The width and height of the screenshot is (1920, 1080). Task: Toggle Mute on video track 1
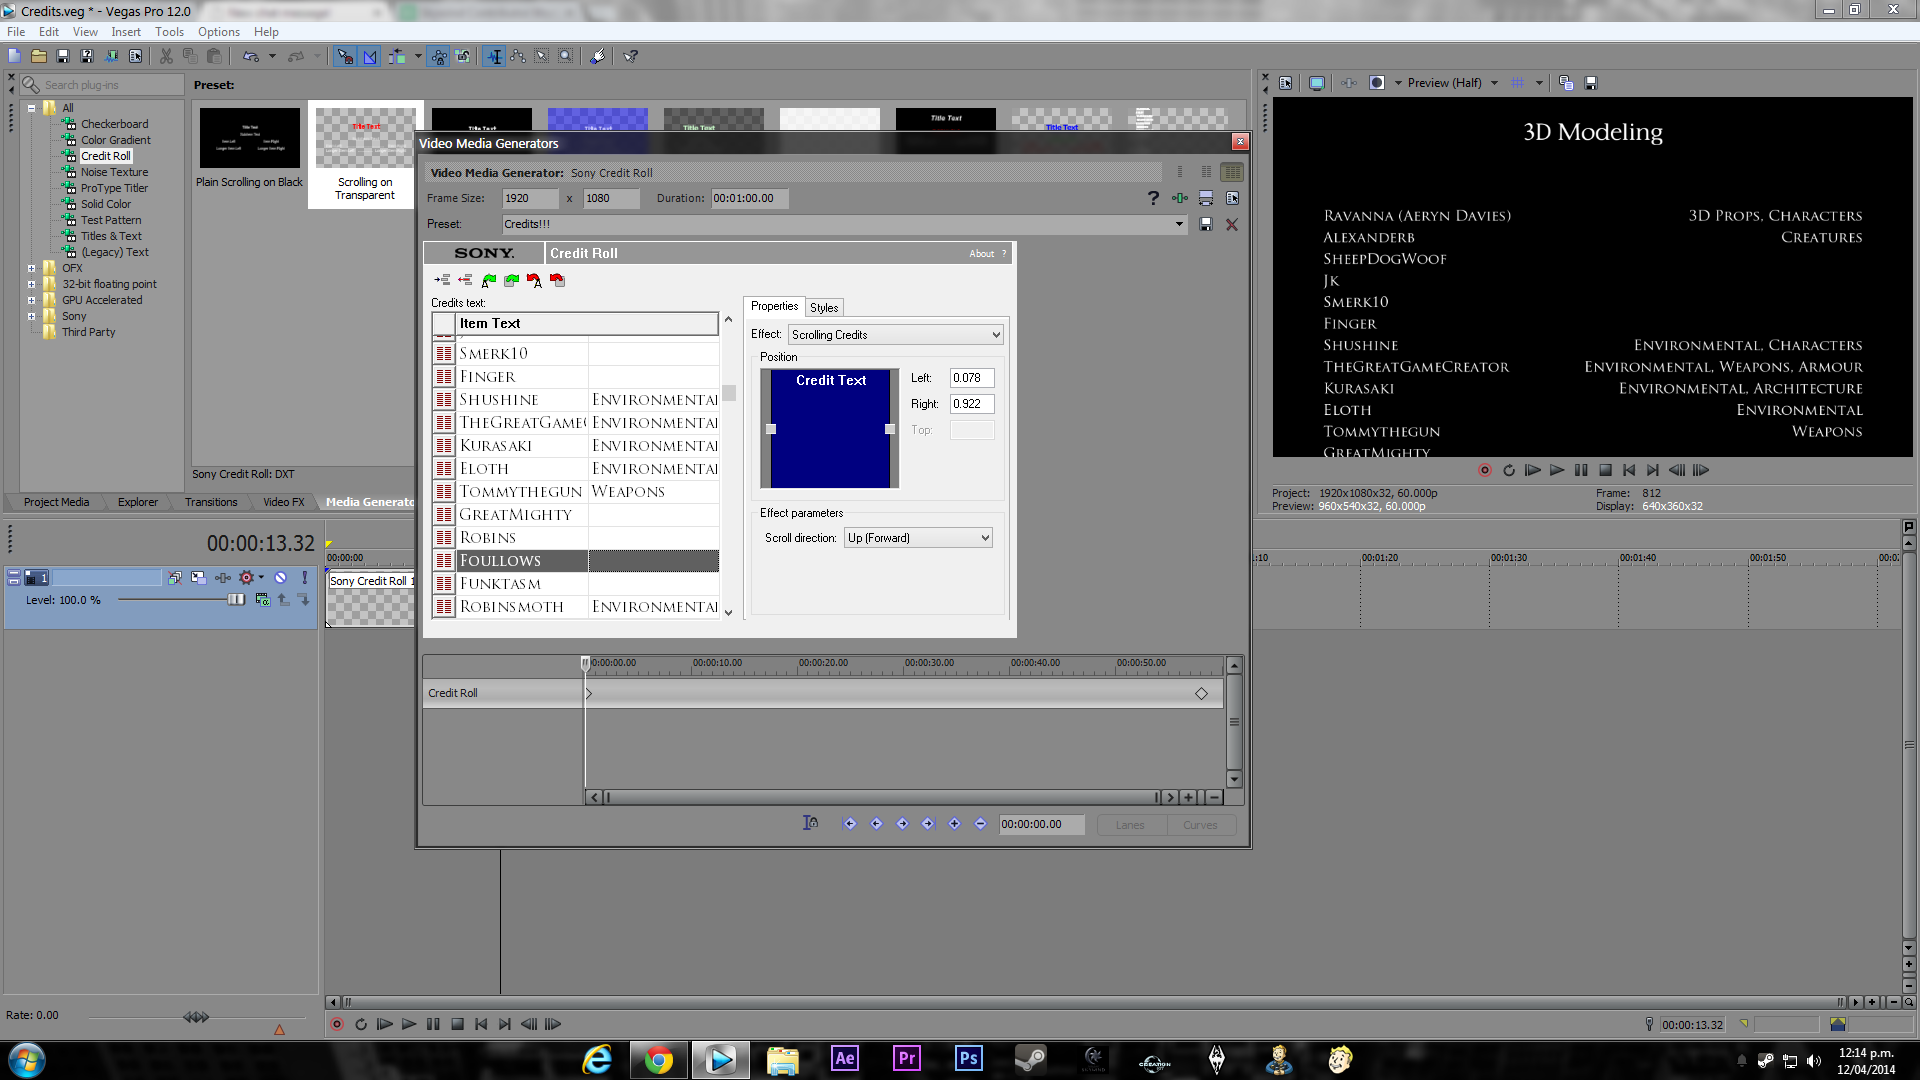281,578
